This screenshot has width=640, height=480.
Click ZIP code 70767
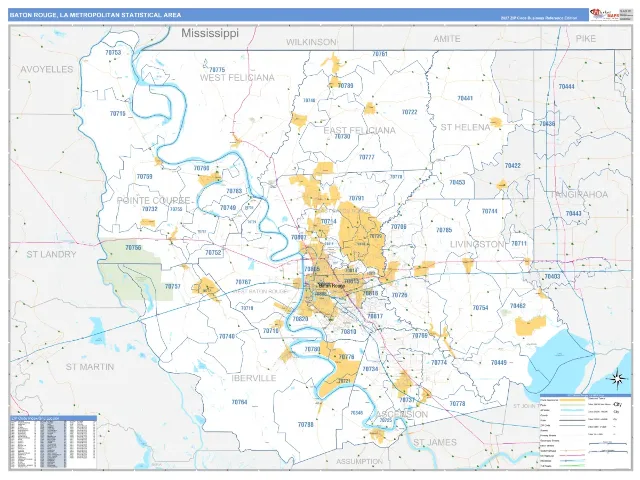click(x=243, y=282)
